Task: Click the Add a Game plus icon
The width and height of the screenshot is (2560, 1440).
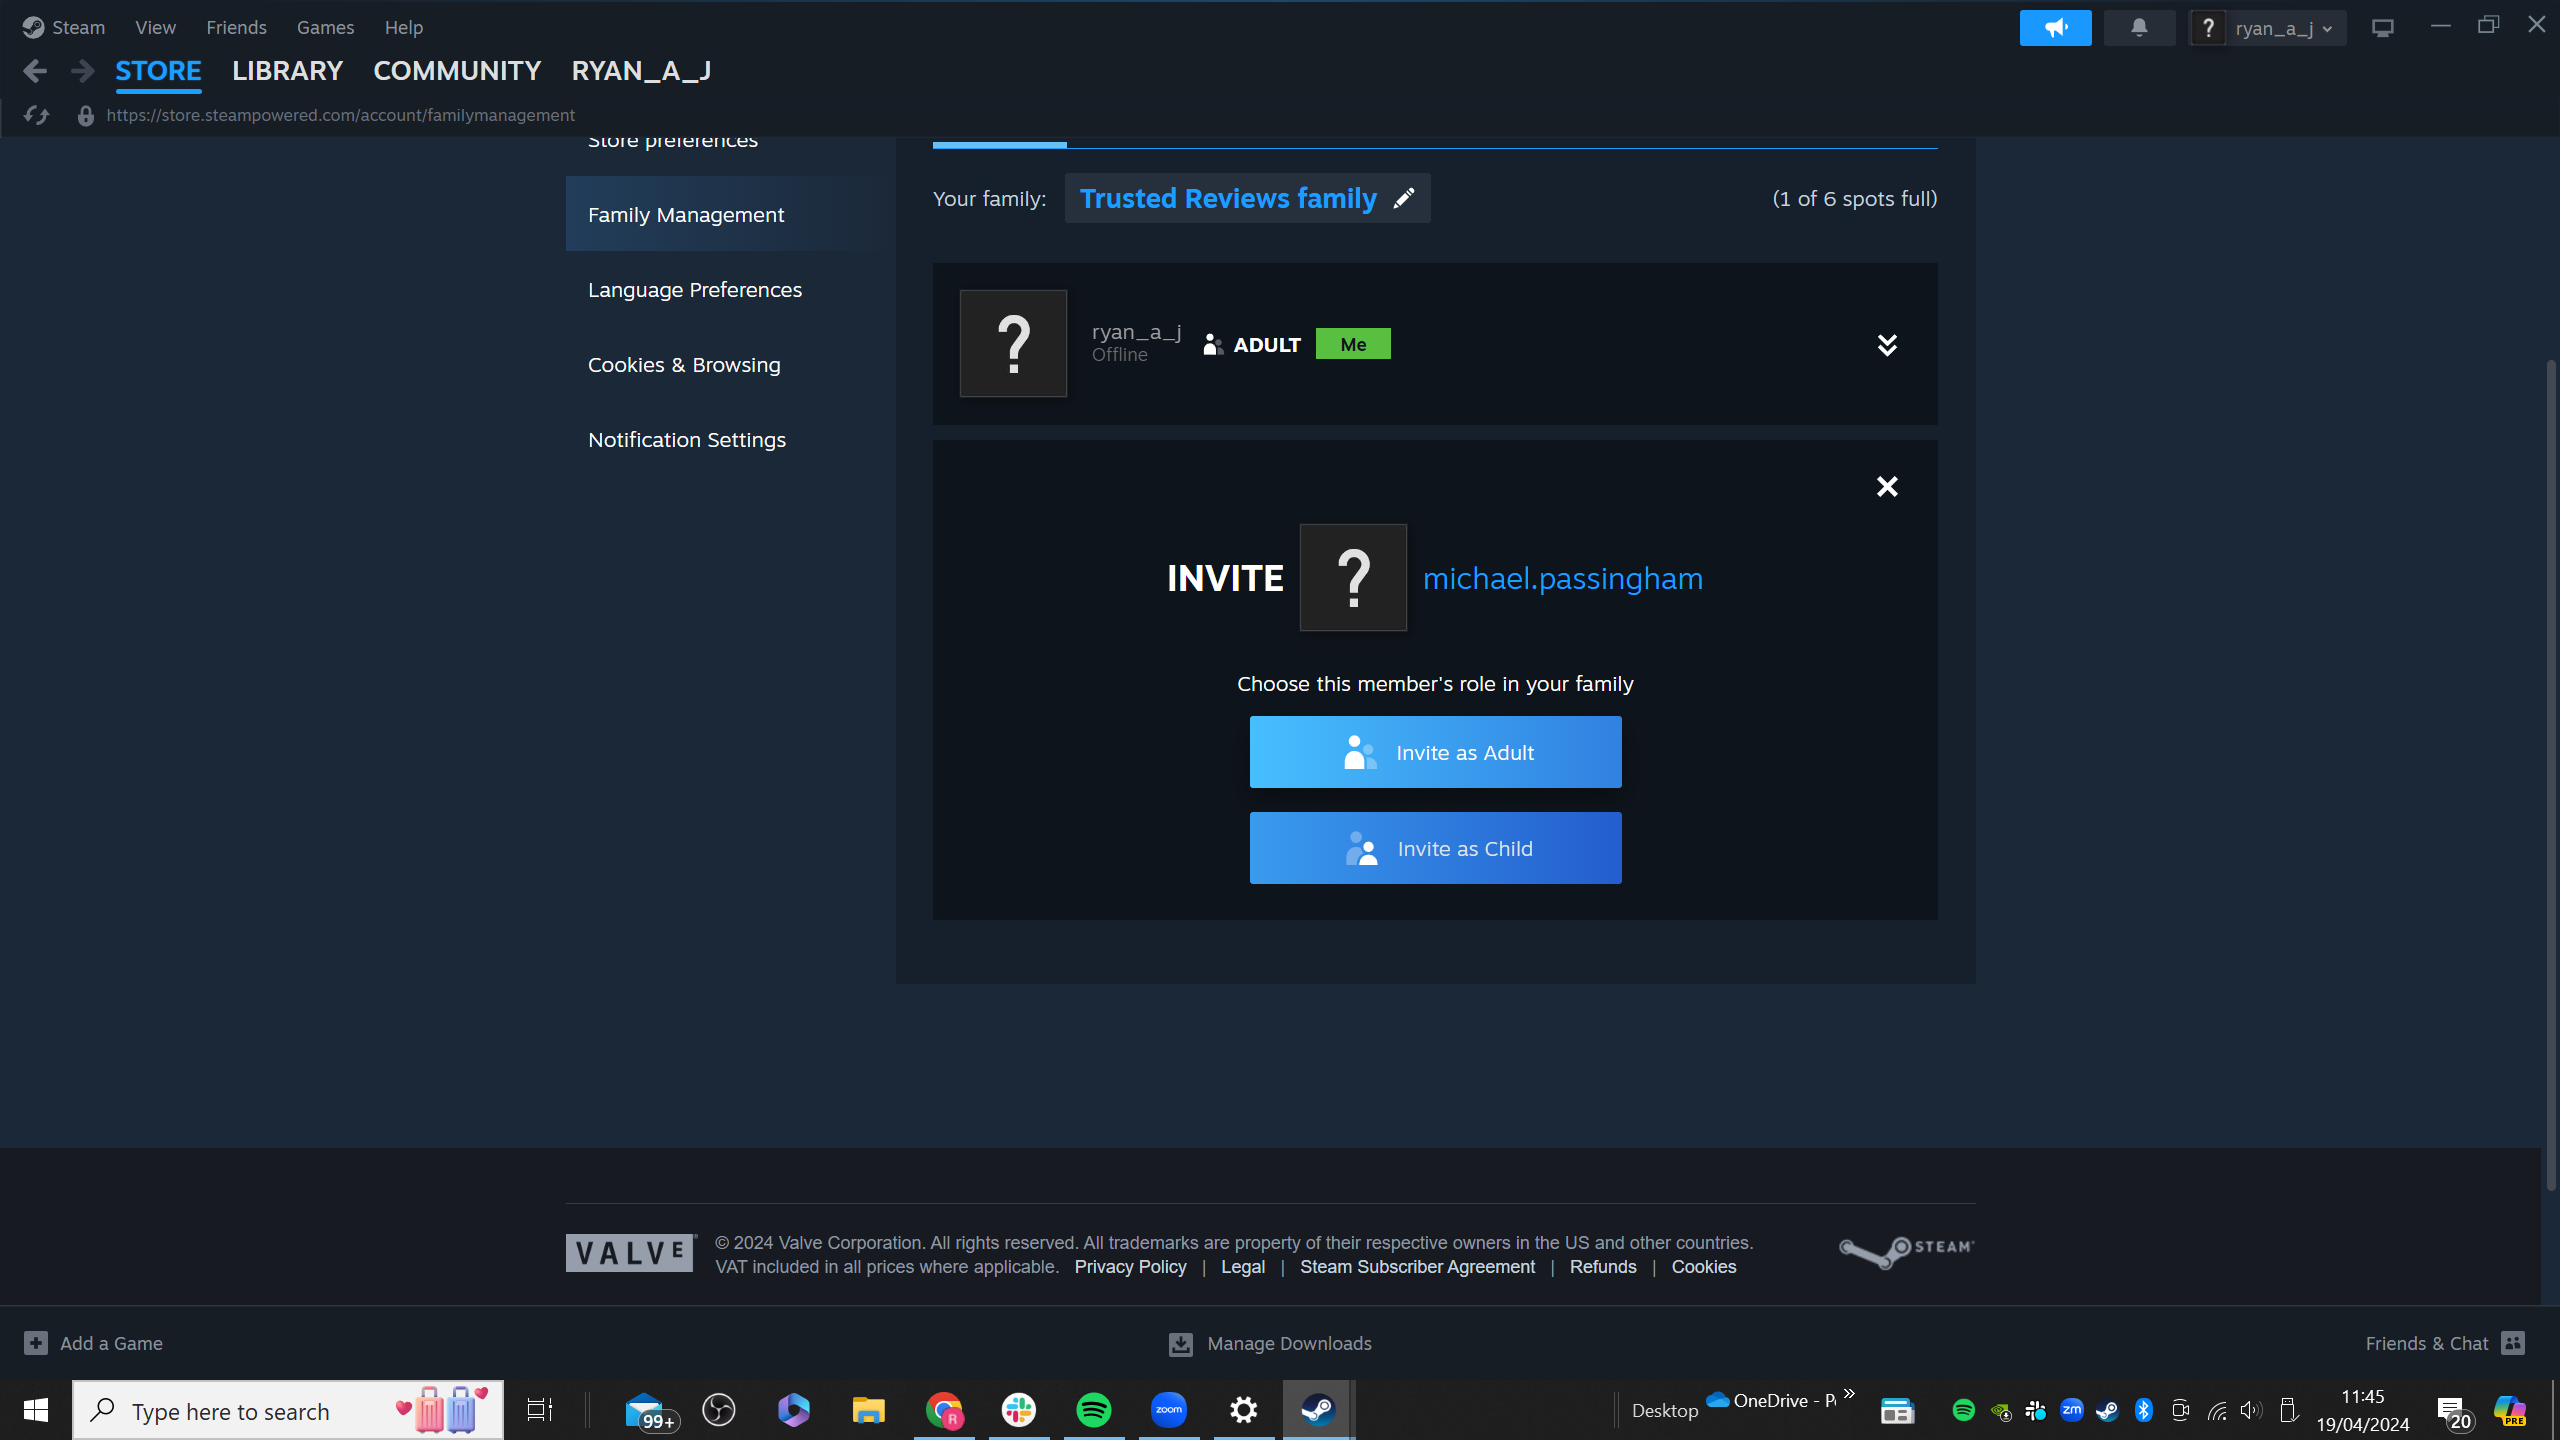Action: (x=36, y=1343)
